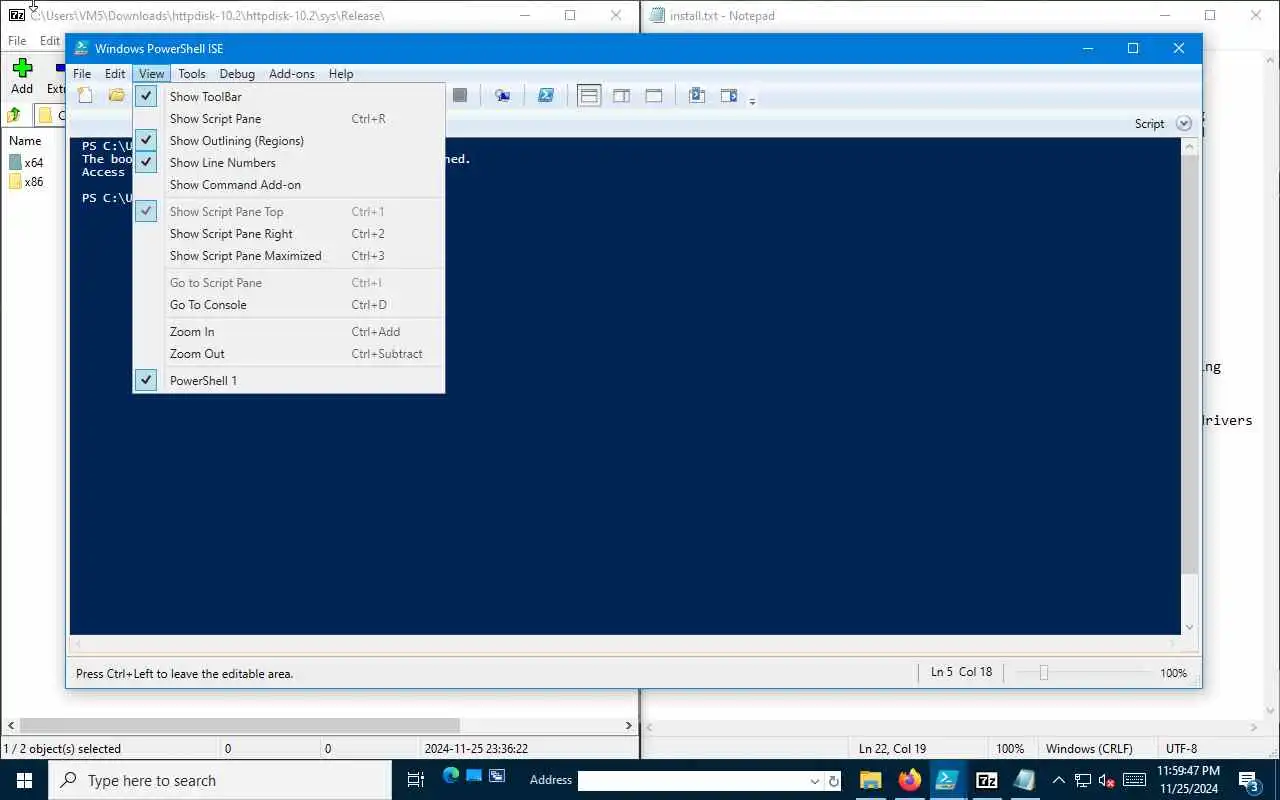Select Show Script Pane Top layout icon
Viewport: 1280px width, 800px height.
tap(589, 96)
